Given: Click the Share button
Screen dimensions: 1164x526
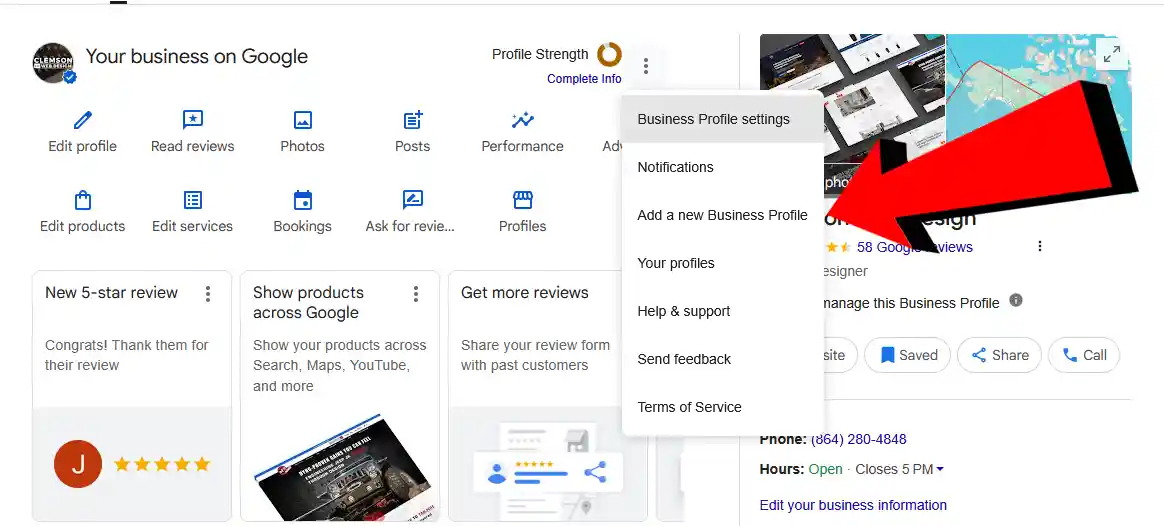Looking at the screenshot, I should point(1000,355).
